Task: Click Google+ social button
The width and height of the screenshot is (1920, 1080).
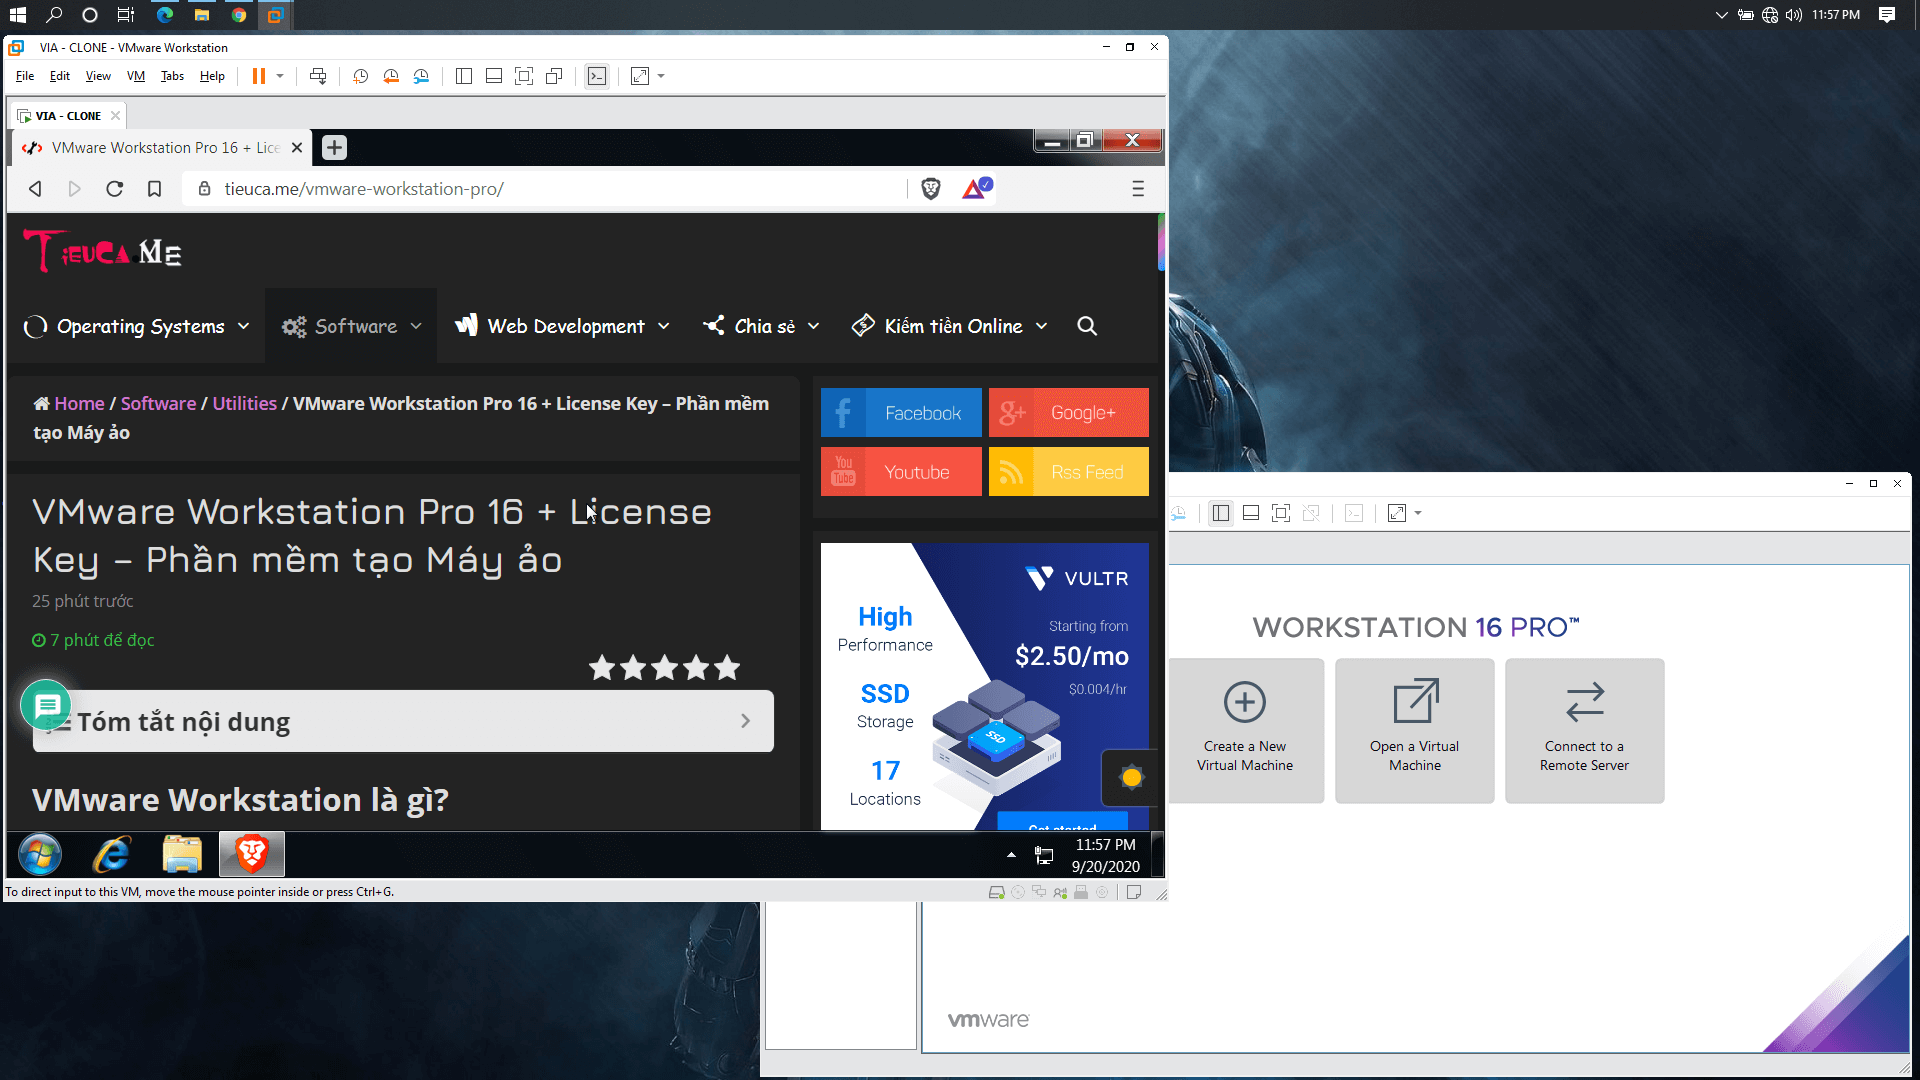Action: pyautogui.click(x=1069, y=413)
